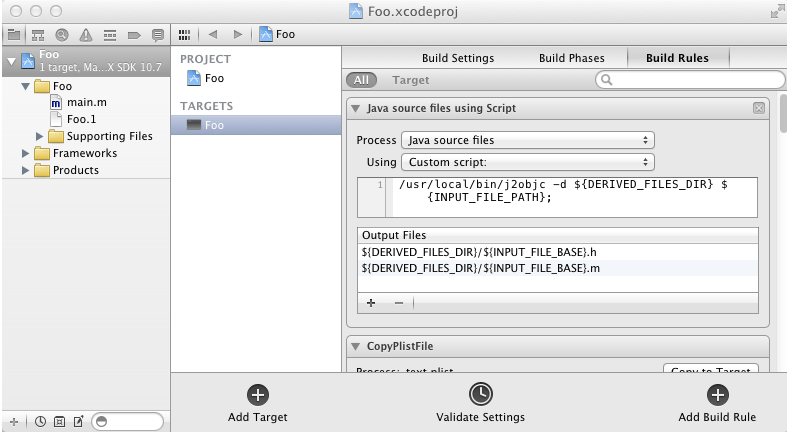Open the Project navigator folder icon
787x432 pixels.
[x=14, y=35]
